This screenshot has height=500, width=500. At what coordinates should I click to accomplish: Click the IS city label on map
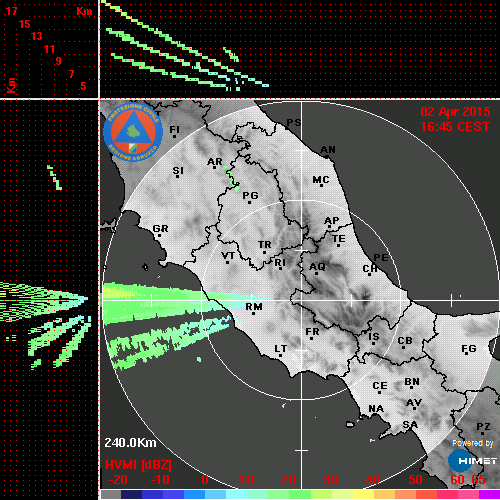pyautogui.click(x=374, y=337)
